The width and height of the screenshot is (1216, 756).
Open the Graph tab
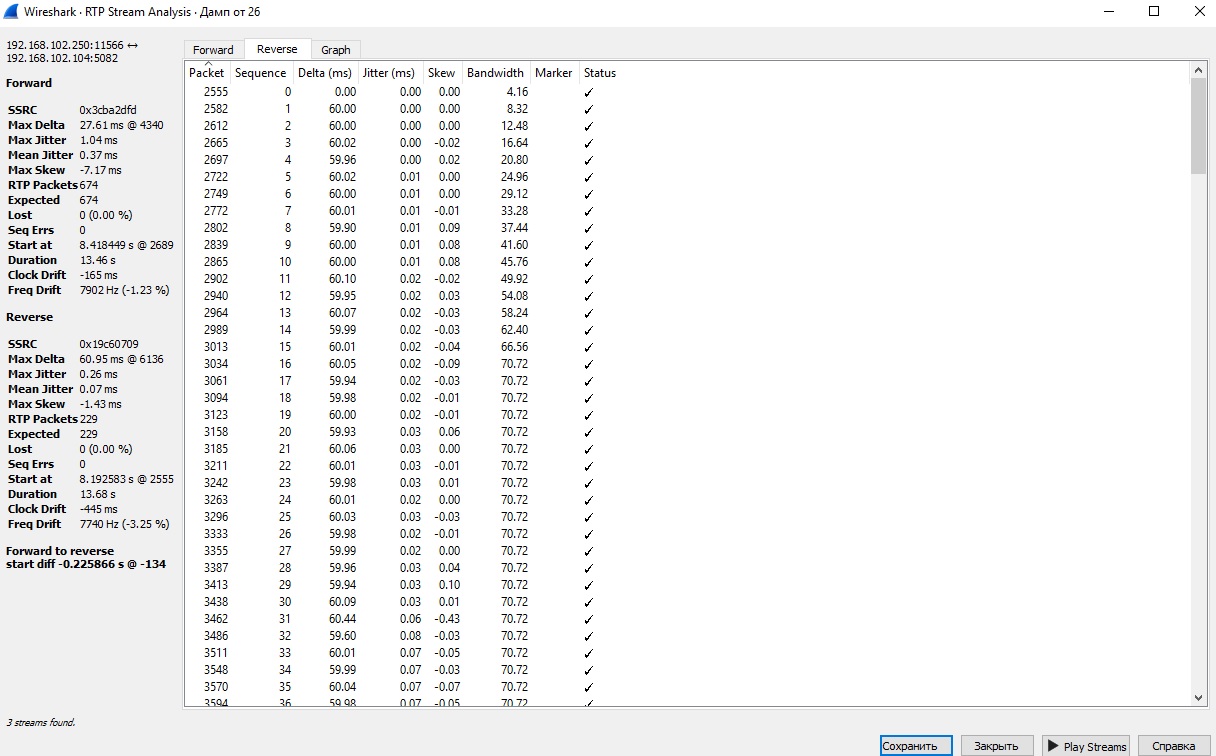pyautogui.click(x=336, y=50)
